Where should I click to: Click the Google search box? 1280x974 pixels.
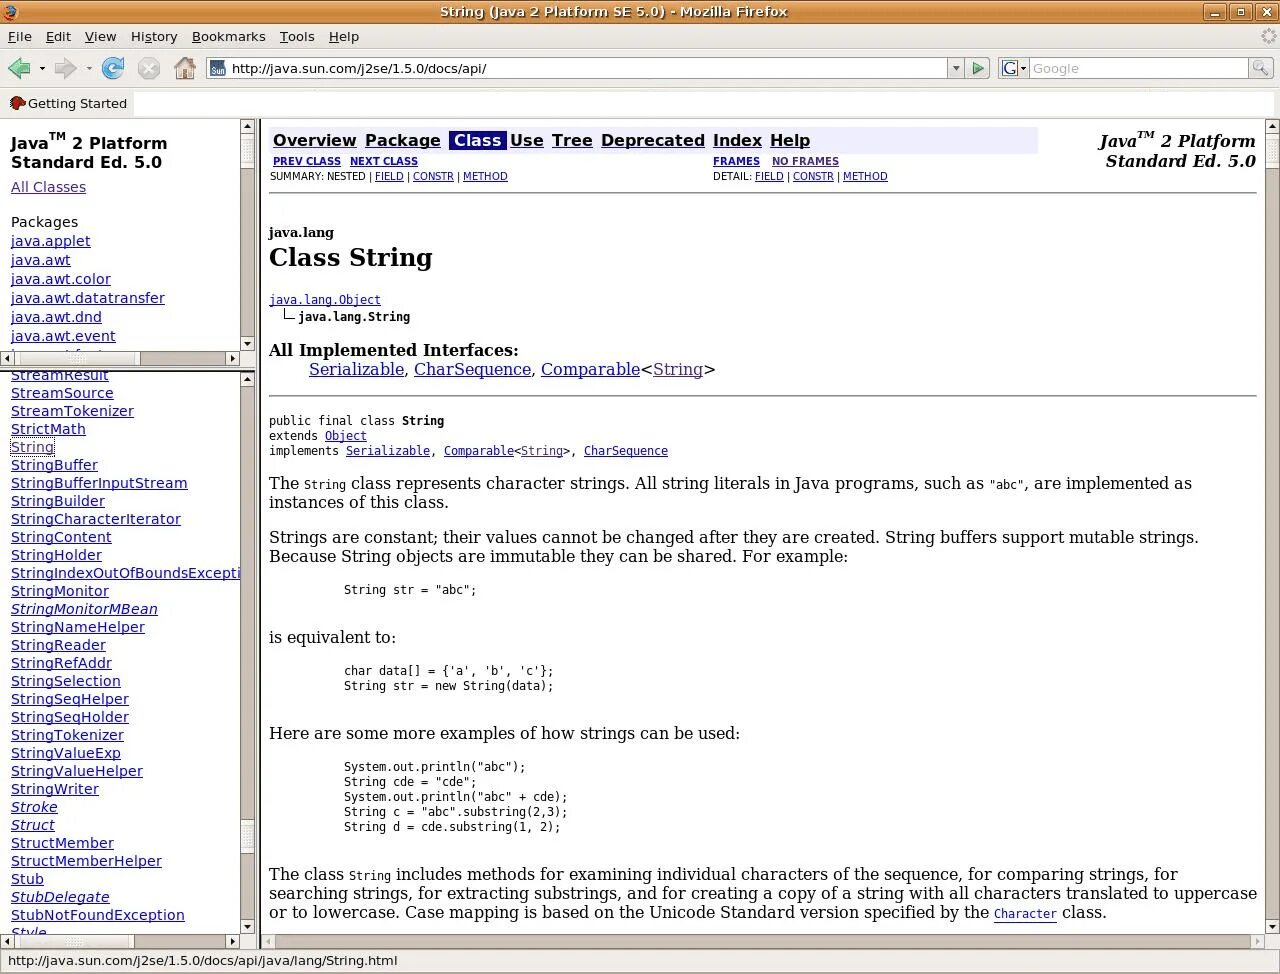coord(1138,68)
